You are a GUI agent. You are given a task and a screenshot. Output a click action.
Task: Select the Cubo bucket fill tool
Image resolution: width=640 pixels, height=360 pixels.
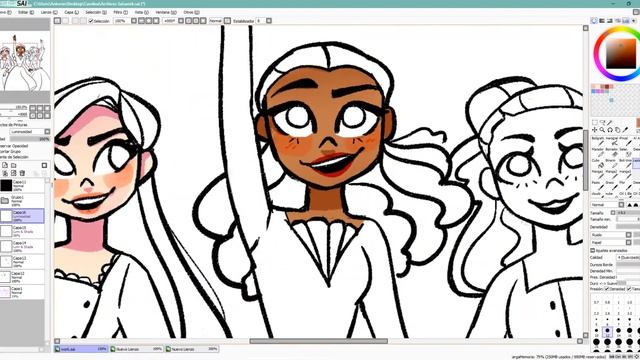click(x=598, y=163)
